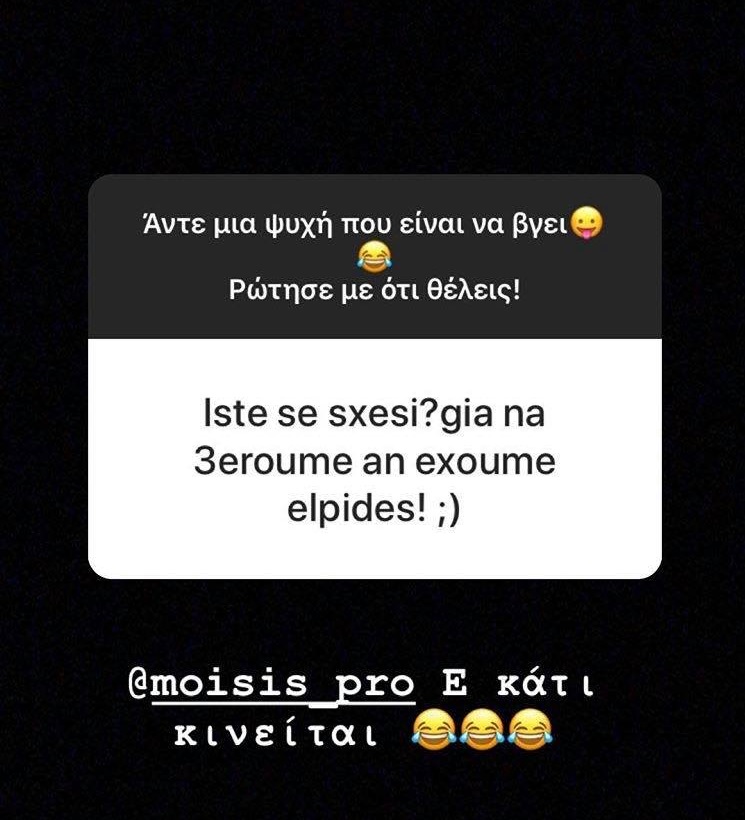
Task: Tap the first laughing emoji after κινείται
Action: 433,729
